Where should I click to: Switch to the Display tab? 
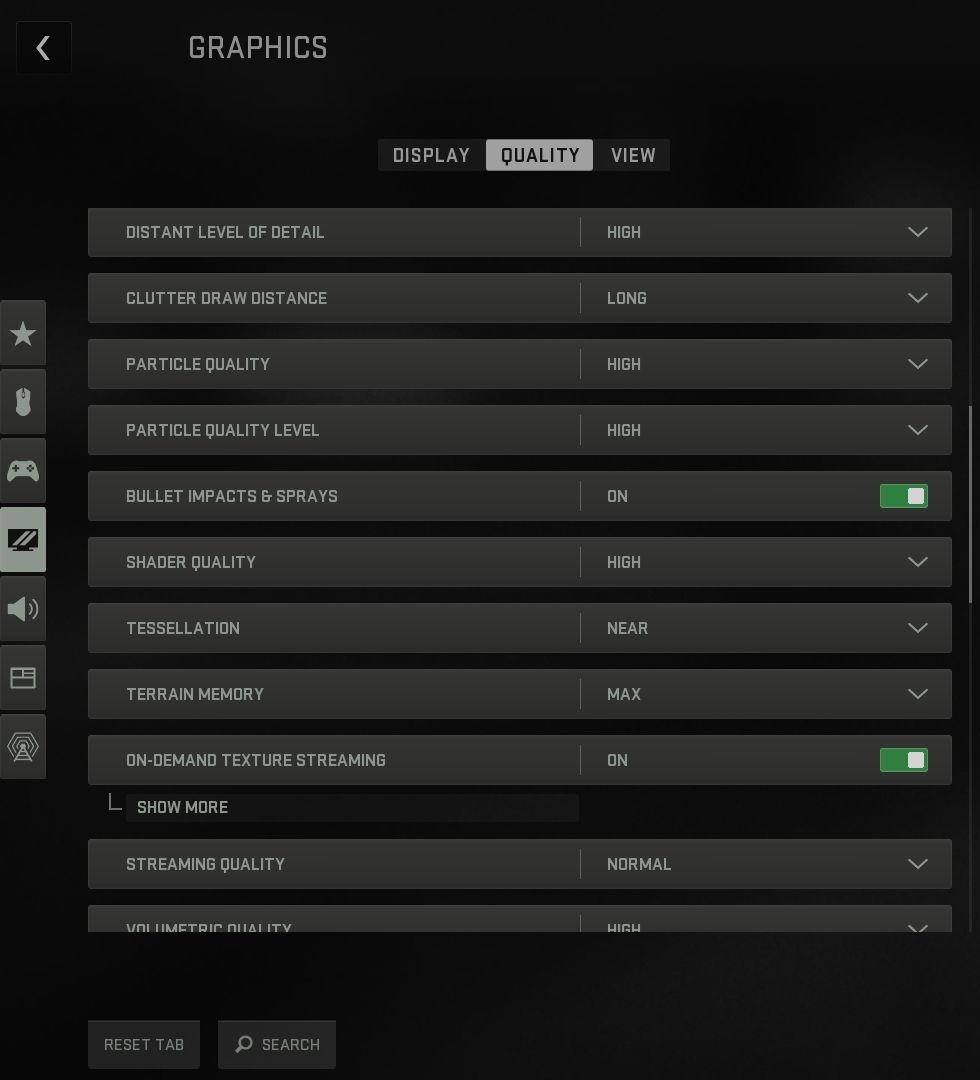pos(431,155)
